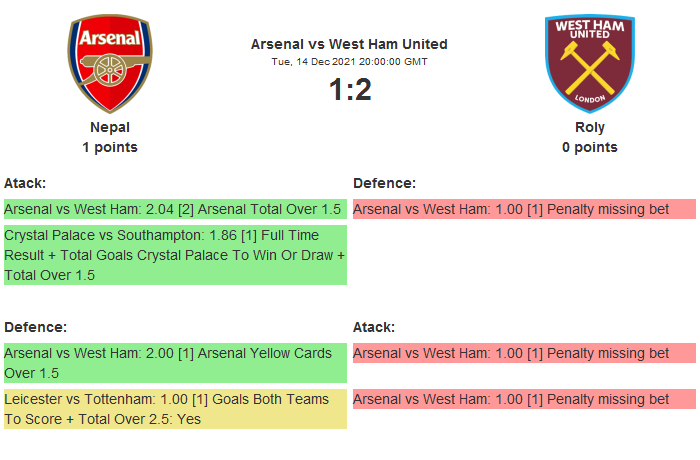Screen dimensions: 700x460
Task: Open the Arsenal vs West Ham United title
Action: [349, 44]
